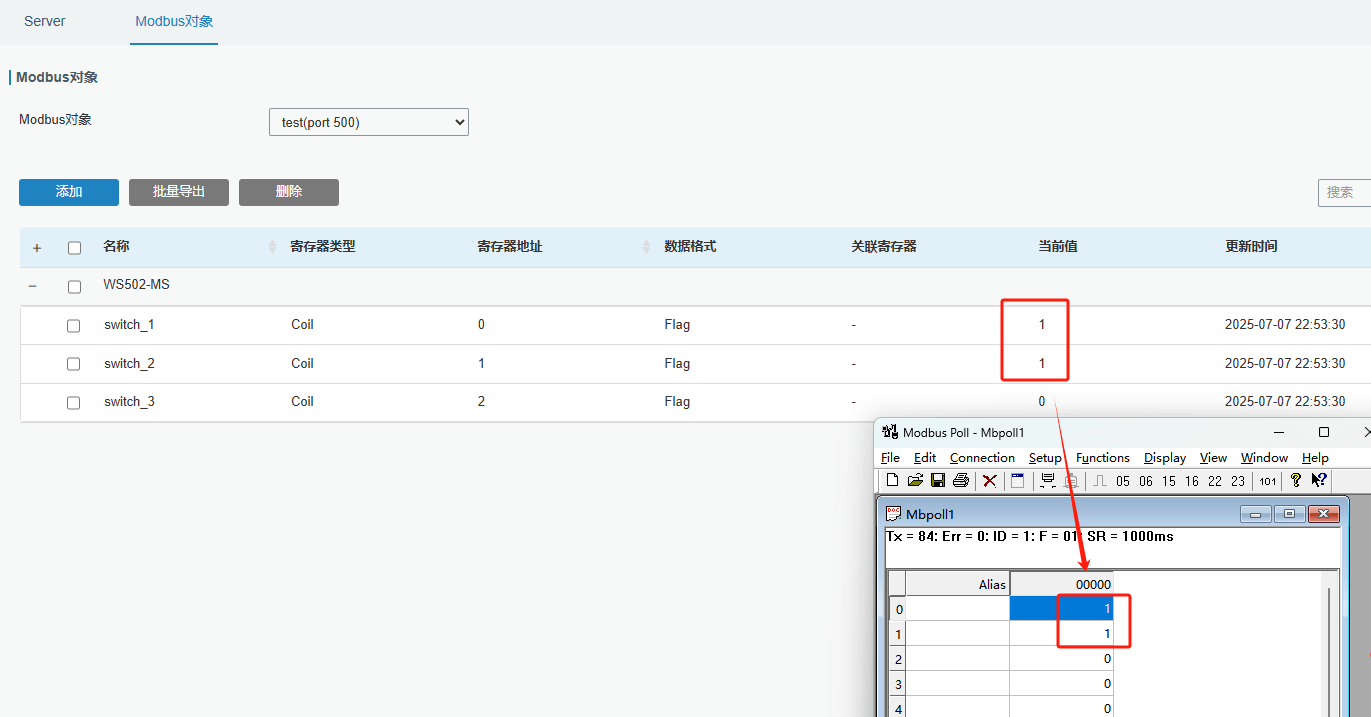
Task: Click the yellow question mark Help icon
Action: coord(1296,481)
